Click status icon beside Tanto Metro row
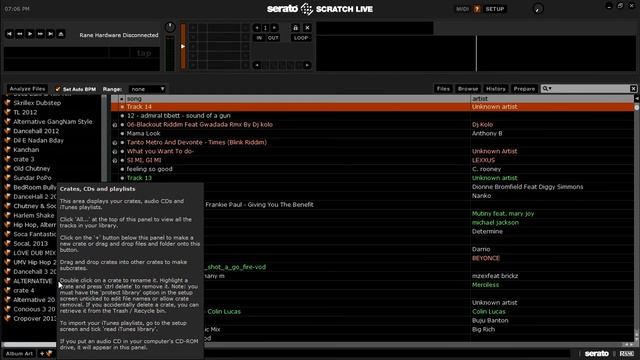This screenshot has height=360, width=640. pyautogui.click(x=115, y=143)
